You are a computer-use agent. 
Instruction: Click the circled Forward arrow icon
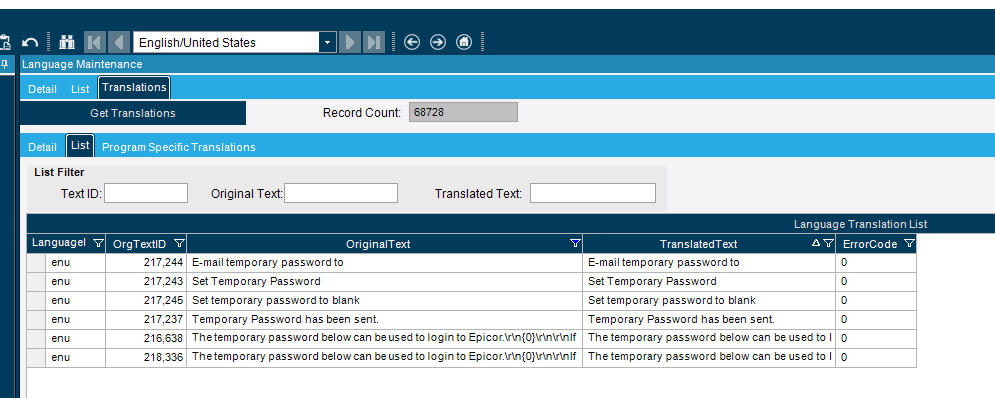[x=438, y=43]
